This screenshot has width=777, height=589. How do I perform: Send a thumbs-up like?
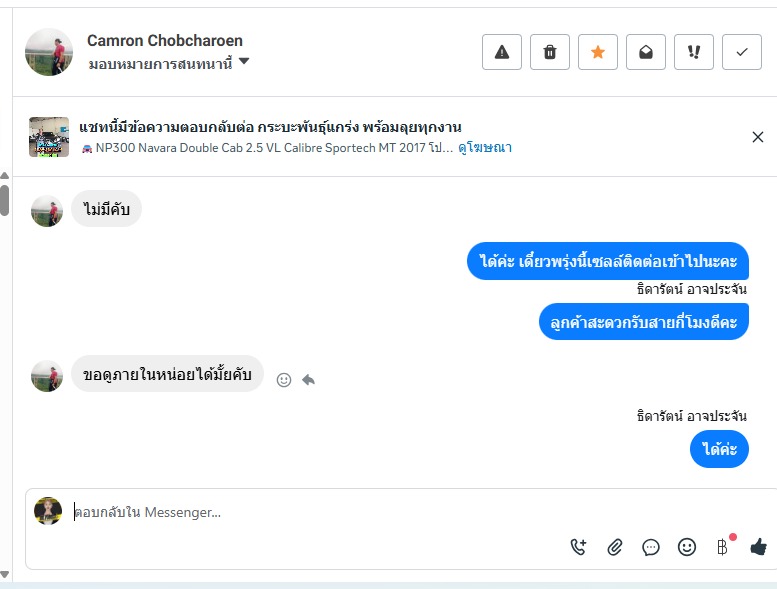pos(758,547)
